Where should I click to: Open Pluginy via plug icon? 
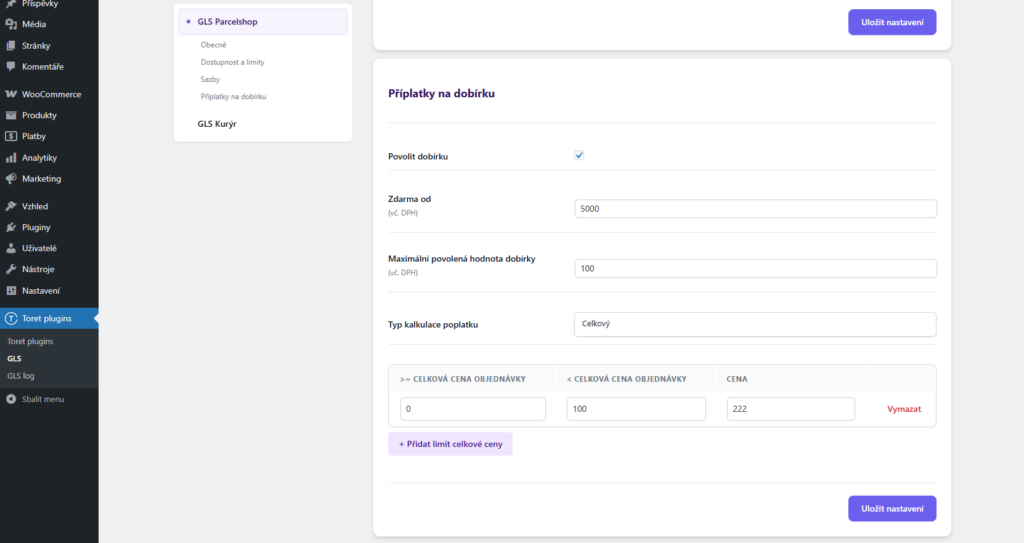[x=11, y=227]
